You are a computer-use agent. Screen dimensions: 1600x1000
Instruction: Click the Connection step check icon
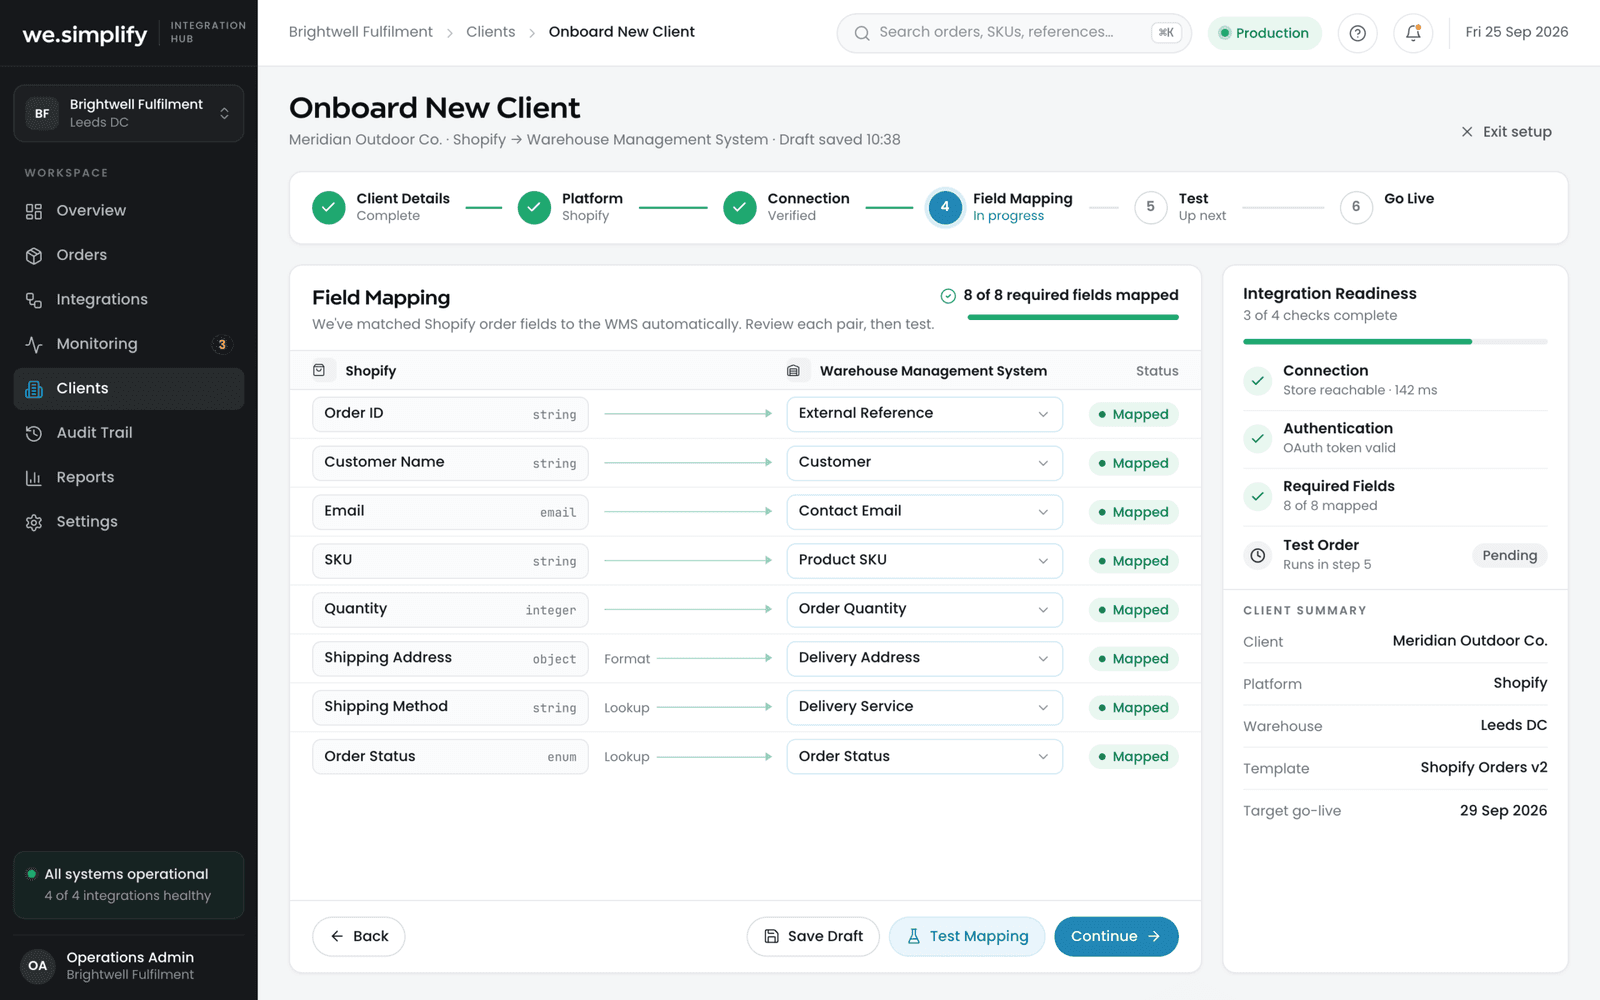pos(740,207)
